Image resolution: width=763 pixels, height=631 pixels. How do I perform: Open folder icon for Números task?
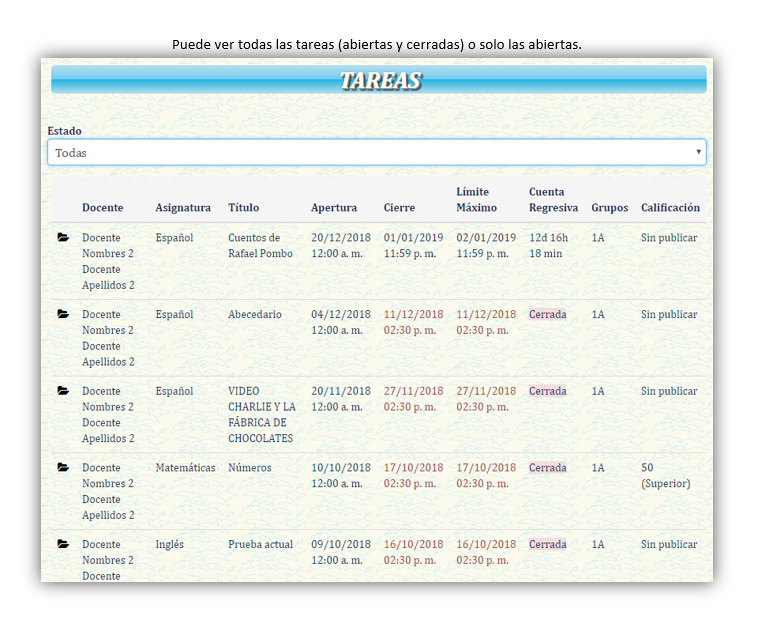(63, 467)
